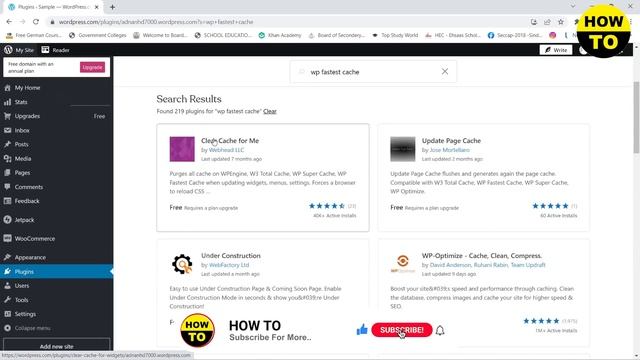The width and height of the screenshot is (640, 360).
Task: Collapse the sidebar menu
Action: 32,328
